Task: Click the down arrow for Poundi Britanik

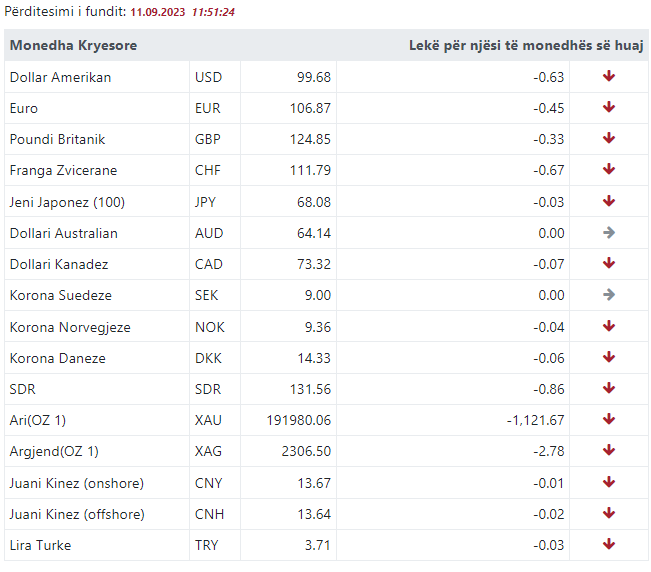Action: coord(609,139)
